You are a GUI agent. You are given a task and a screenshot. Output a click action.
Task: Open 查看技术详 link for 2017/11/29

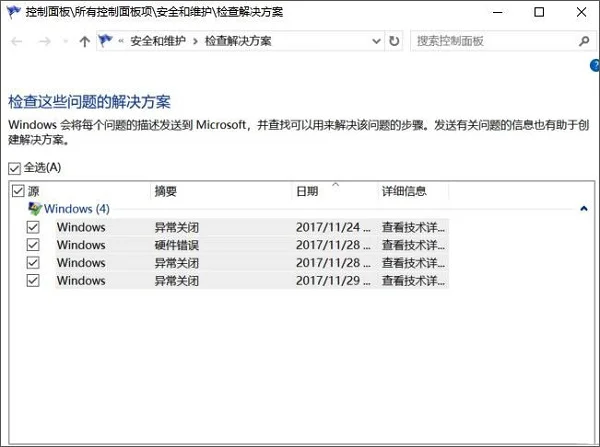pyautogui.click(x=413, y=281)
